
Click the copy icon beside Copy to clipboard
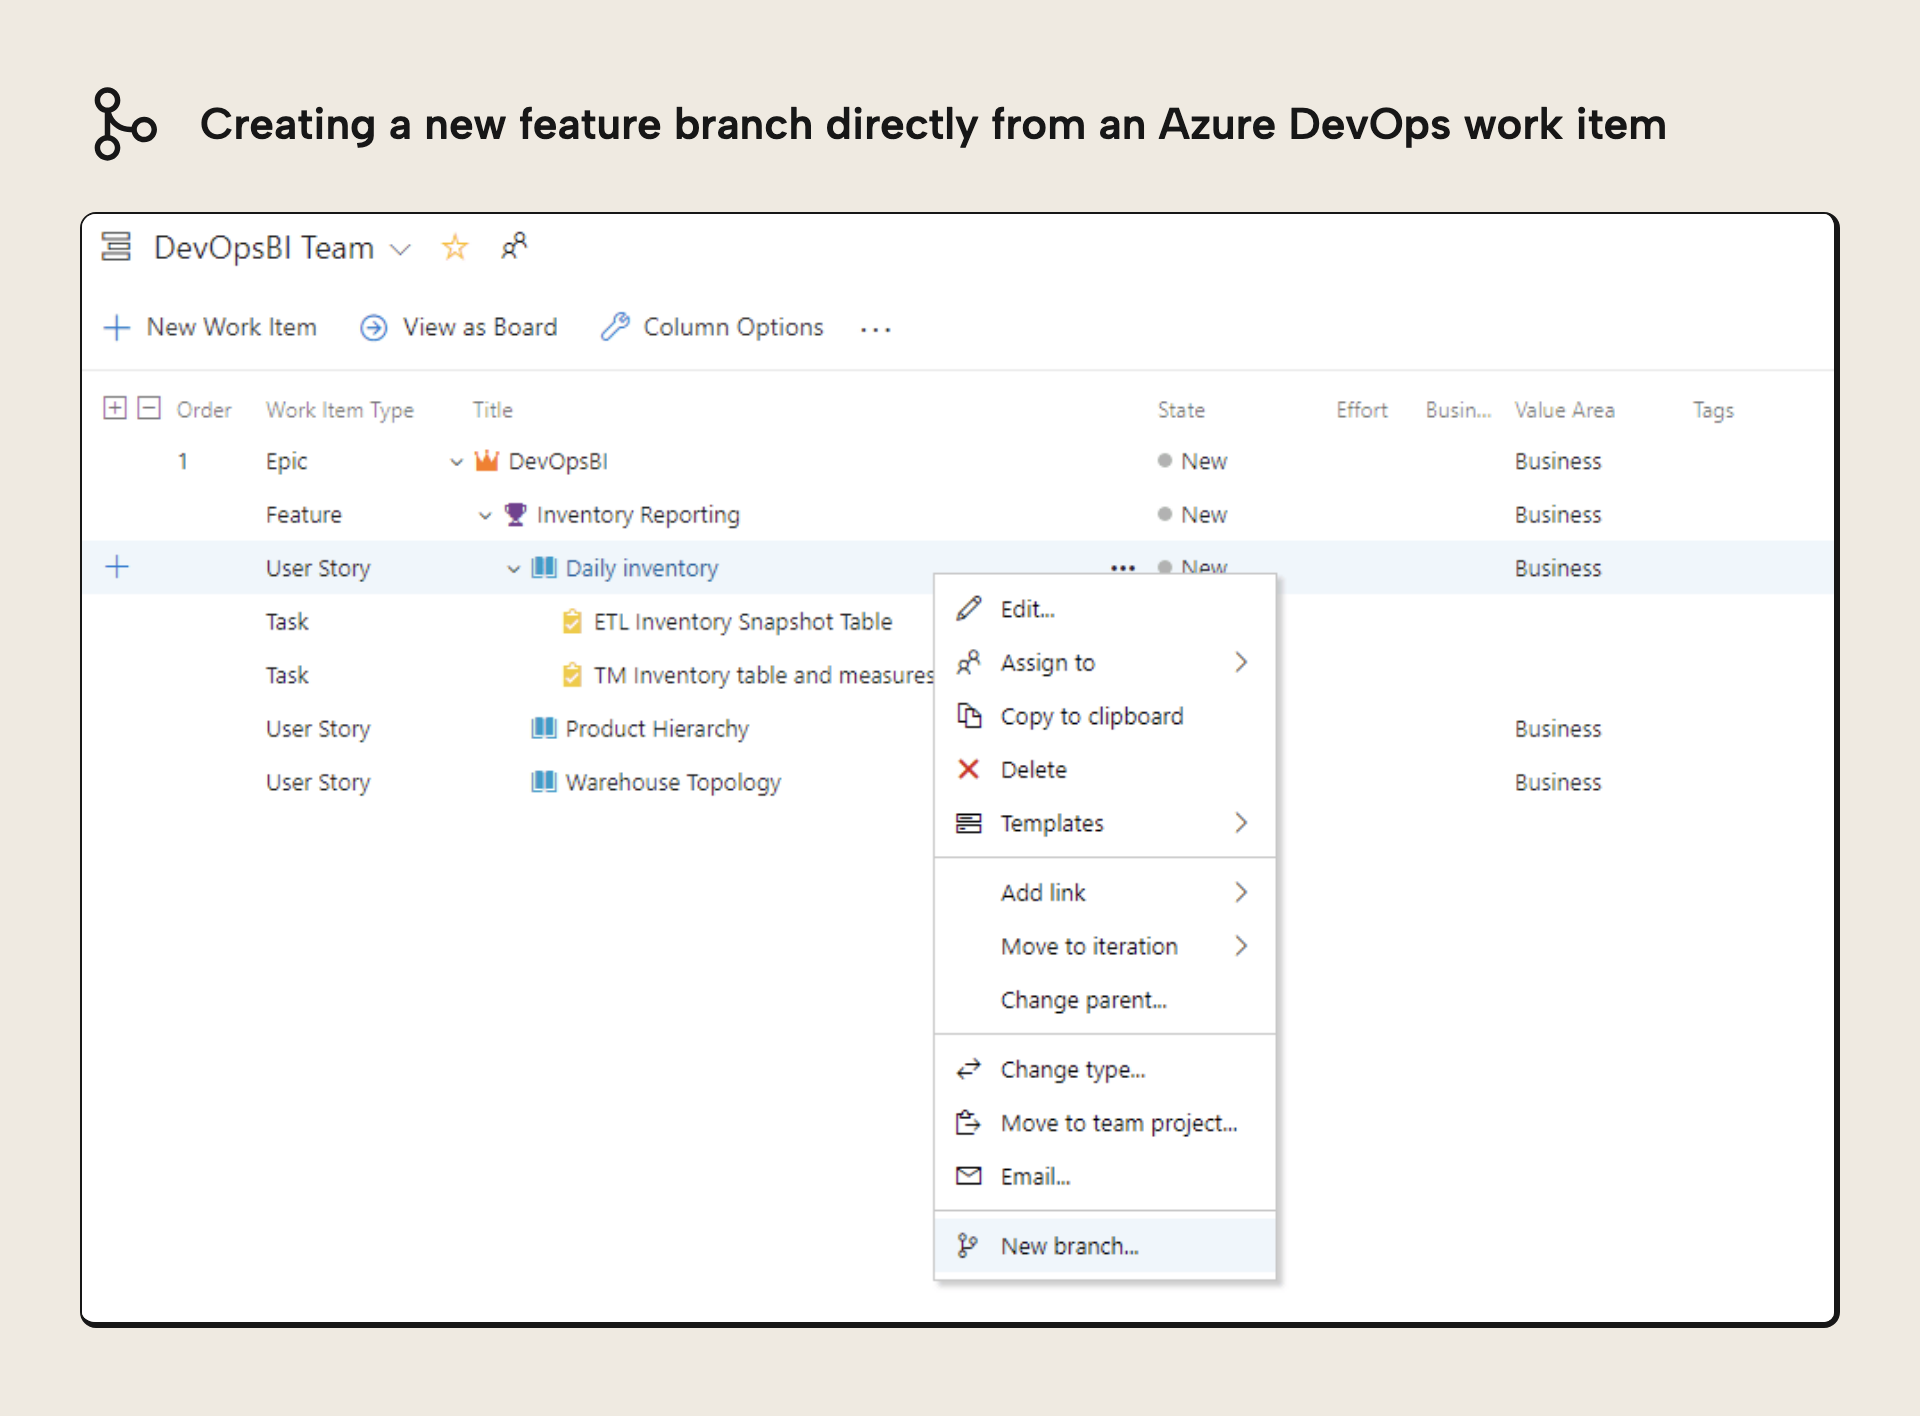(969, 715)
